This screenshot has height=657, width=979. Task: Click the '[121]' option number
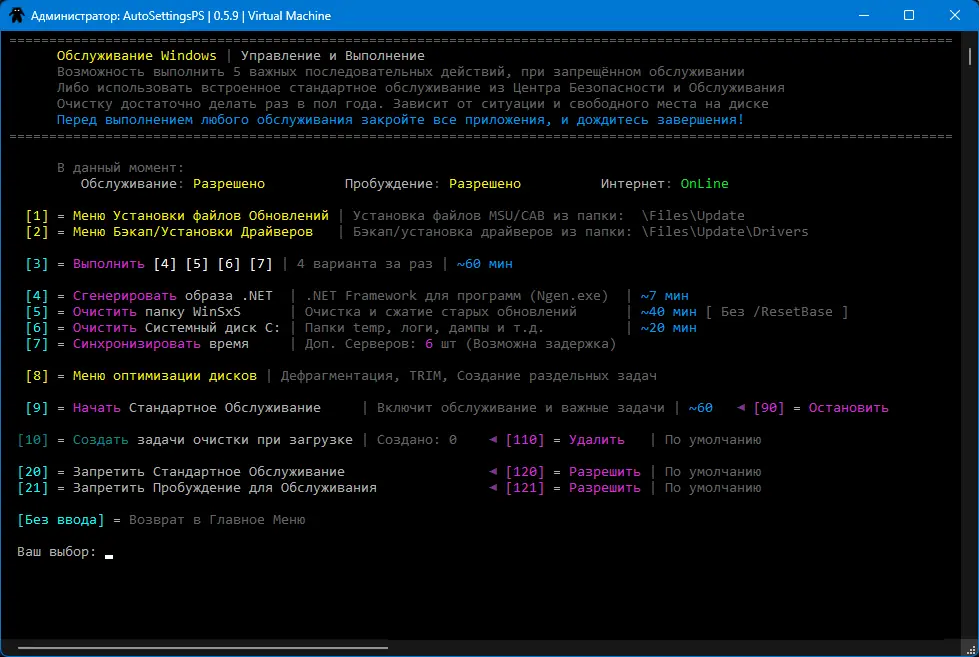[524, 487]
